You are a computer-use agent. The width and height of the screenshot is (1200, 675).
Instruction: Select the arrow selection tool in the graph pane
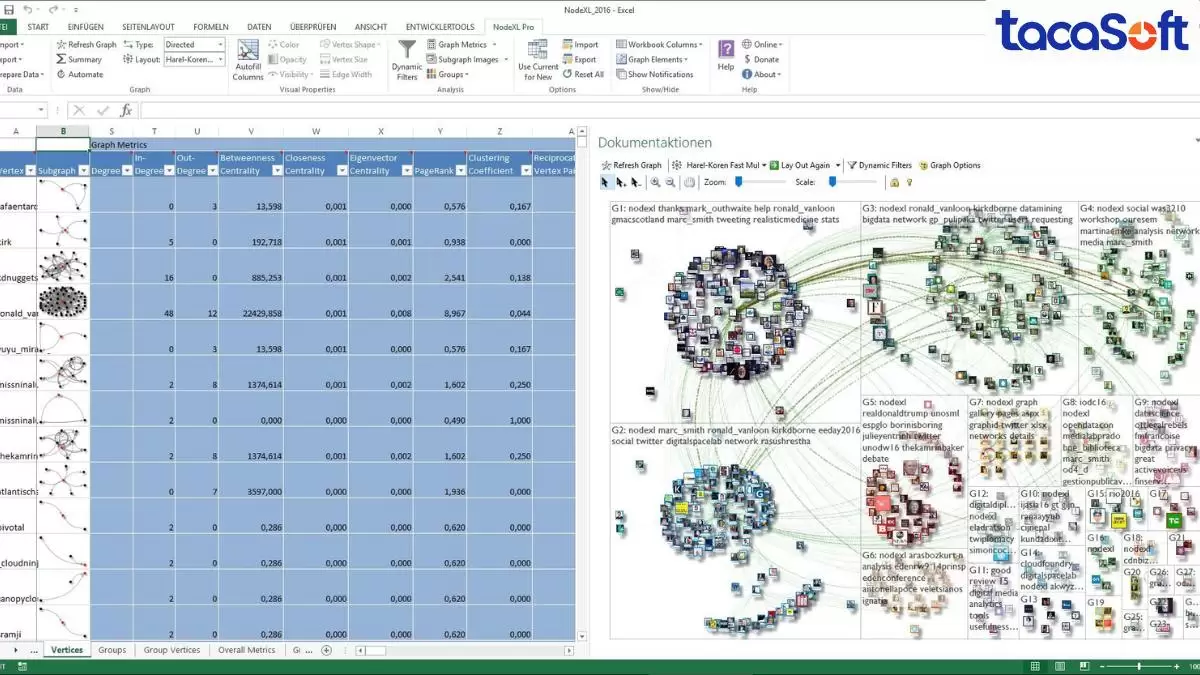click(605, 182)
